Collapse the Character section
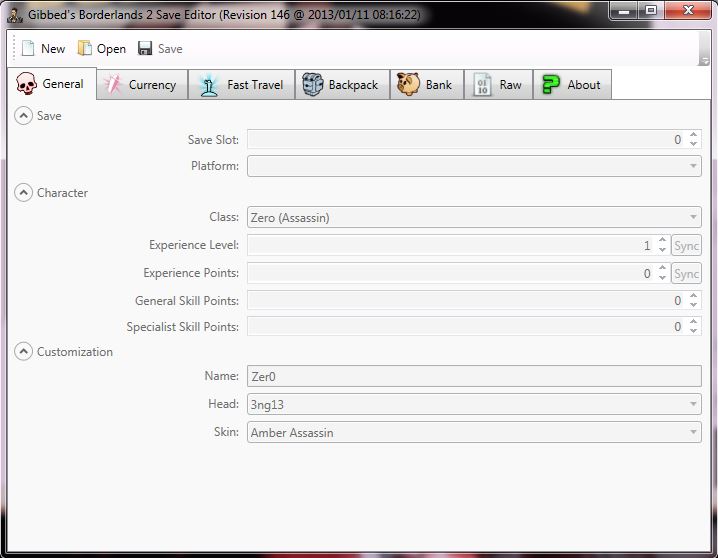This screenshot has width=718, height=558. coord(23,193)
